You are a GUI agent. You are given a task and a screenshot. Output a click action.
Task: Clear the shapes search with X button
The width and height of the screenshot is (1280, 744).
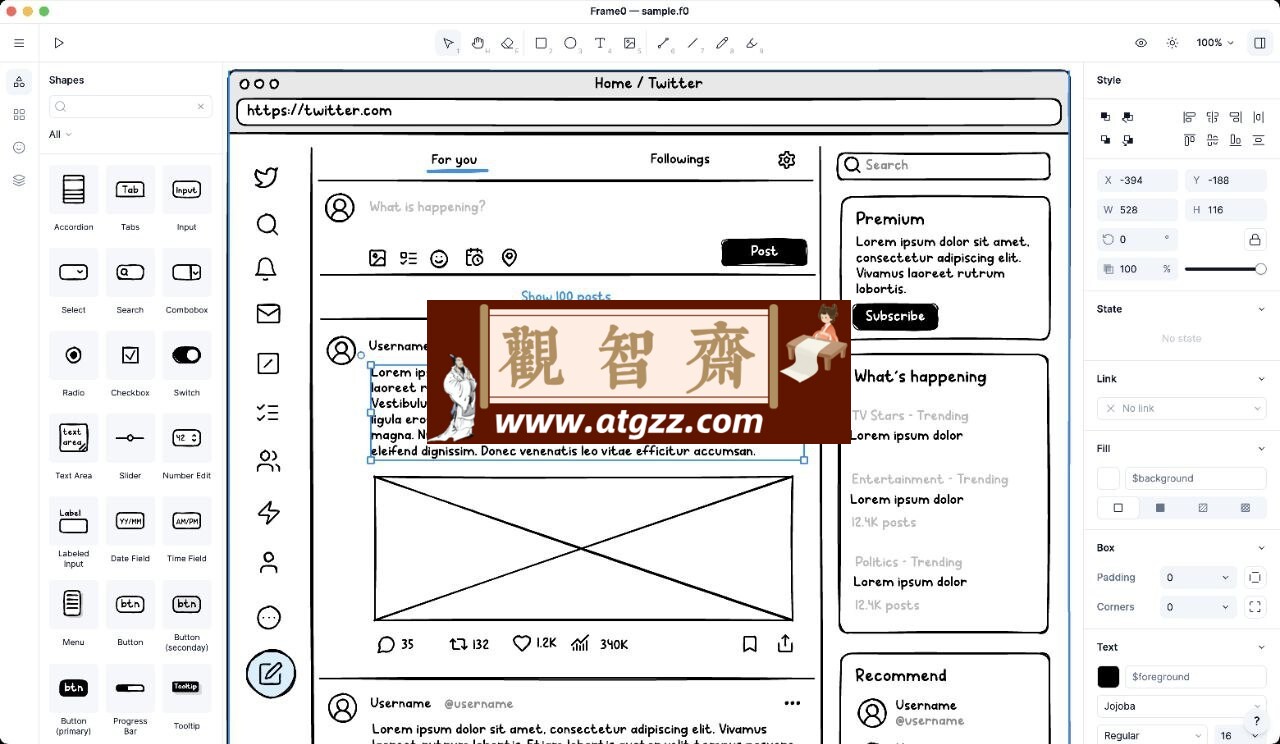click(x=200, y=107)
